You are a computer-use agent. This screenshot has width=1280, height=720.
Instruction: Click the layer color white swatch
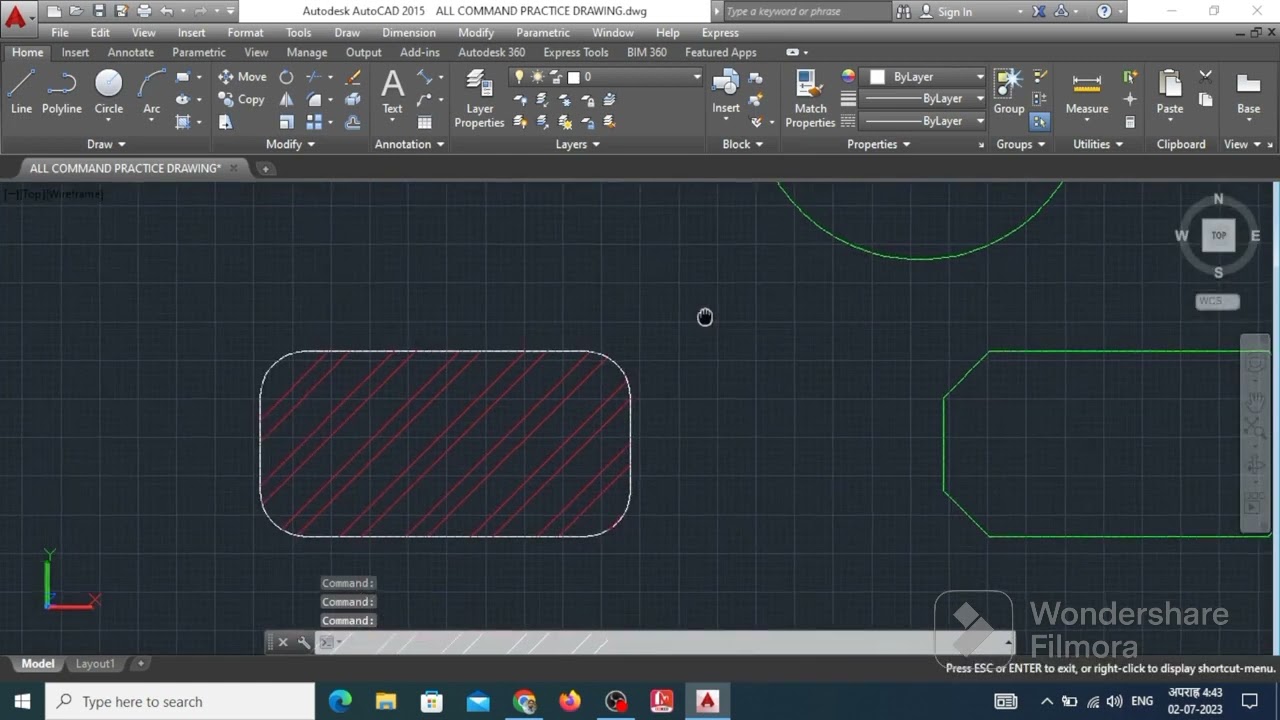click(574, 77)
